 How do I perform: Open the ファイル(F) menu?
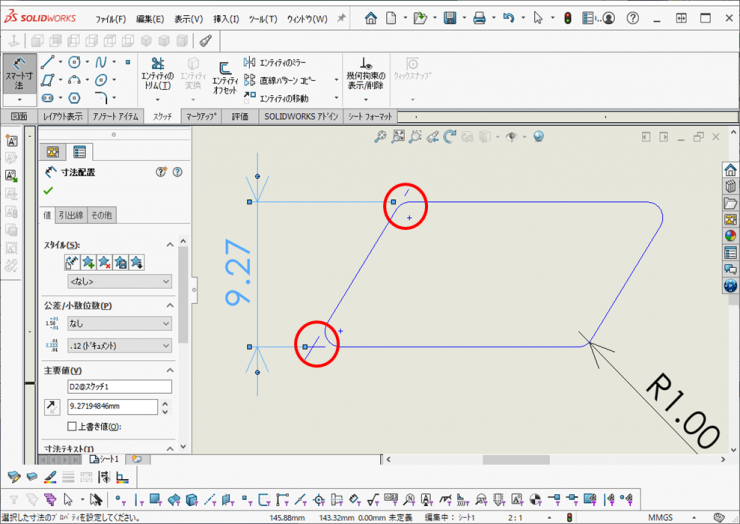pyautogui.click(x=111, y=19)
